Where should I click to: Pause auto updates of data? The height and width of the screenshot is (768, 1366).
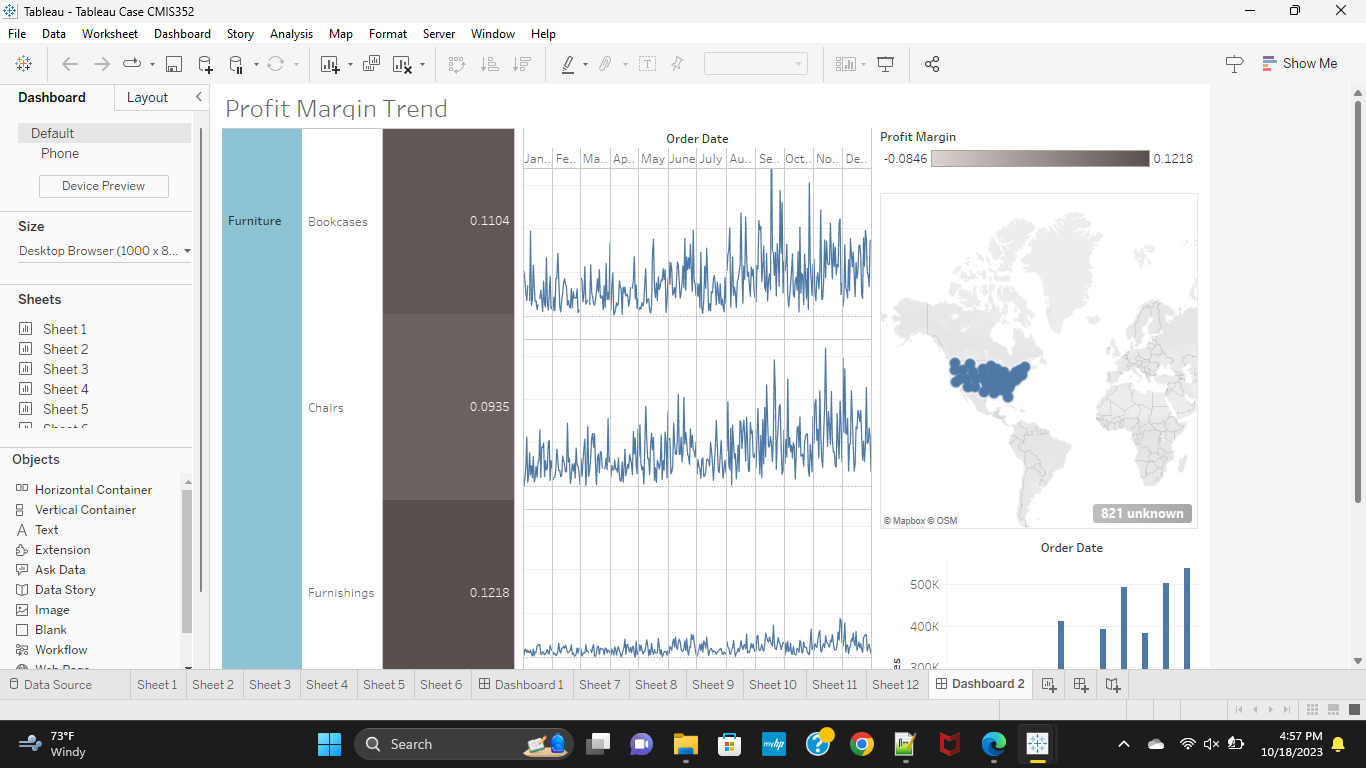pyautogui.click(x=236, y=64)
